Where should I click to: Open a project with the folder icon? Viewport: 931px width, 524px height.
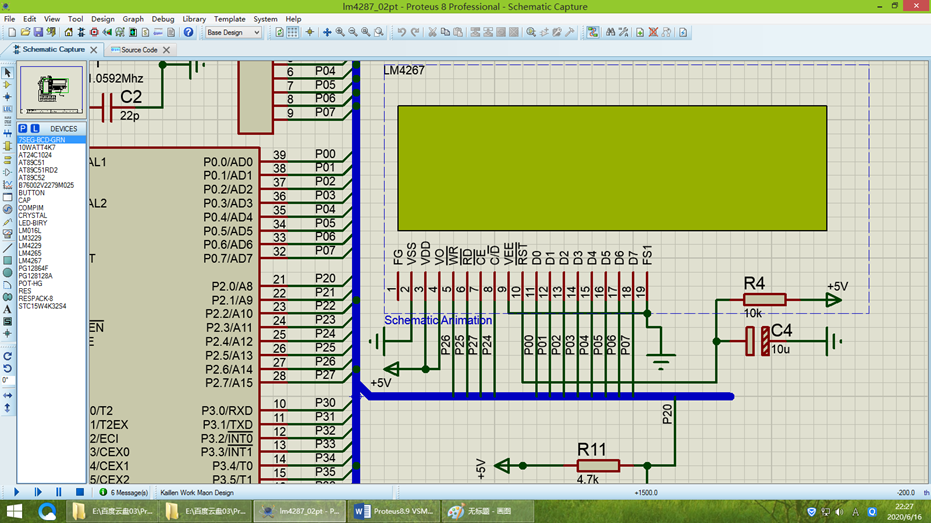point(25,33)
